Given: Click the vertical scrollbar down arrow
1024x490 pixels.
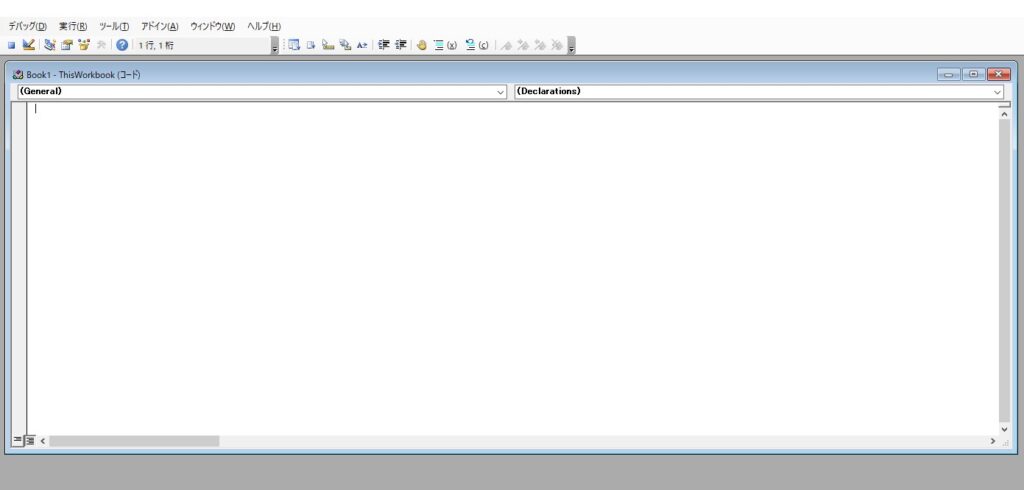Looking at the screenshot, I should [1004, 428].
